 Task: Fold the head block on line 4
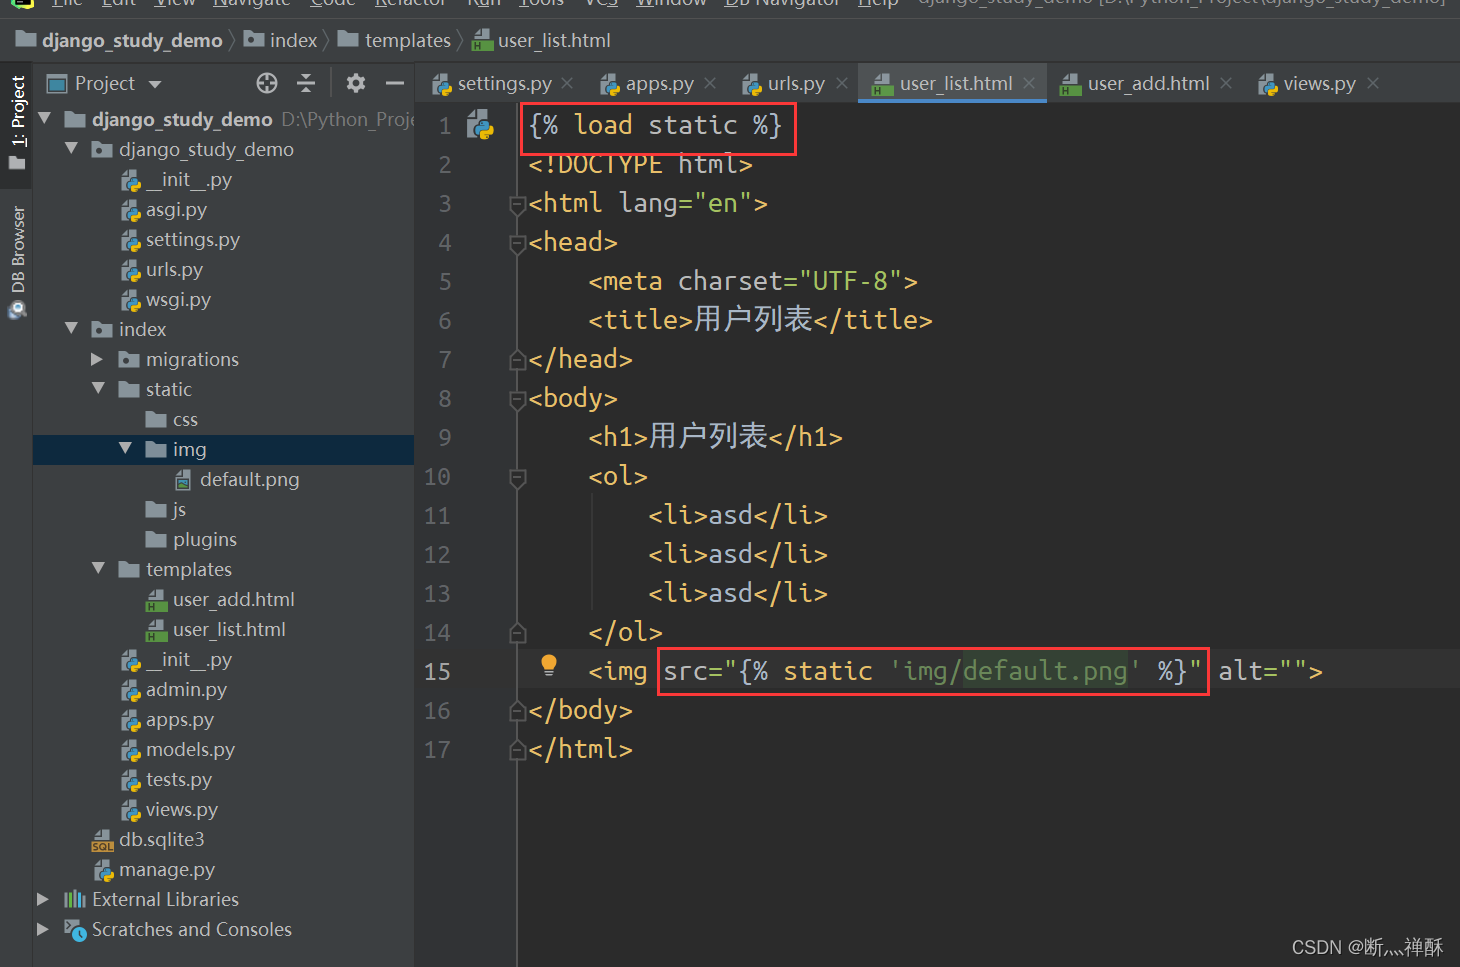pyautogui.click(x=517, y=244)
